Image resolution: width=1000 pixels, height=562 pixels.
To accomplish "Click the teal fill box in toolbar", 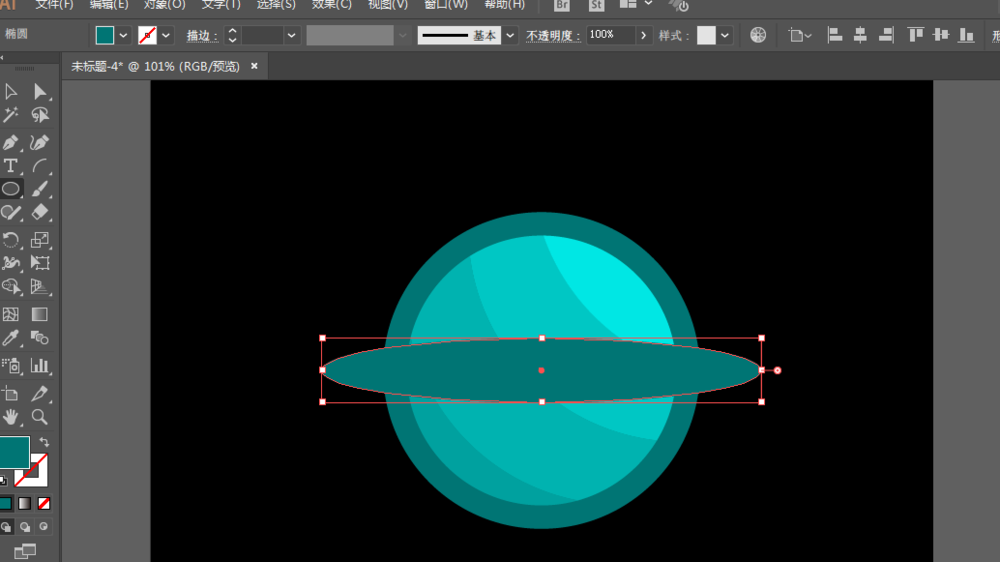I will [14, 452].
